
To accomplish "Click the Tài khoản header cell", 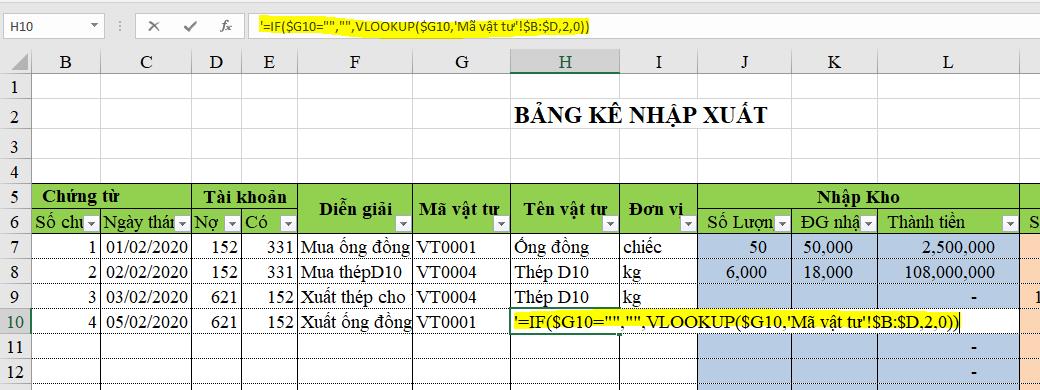I will (x=245, y=196).
